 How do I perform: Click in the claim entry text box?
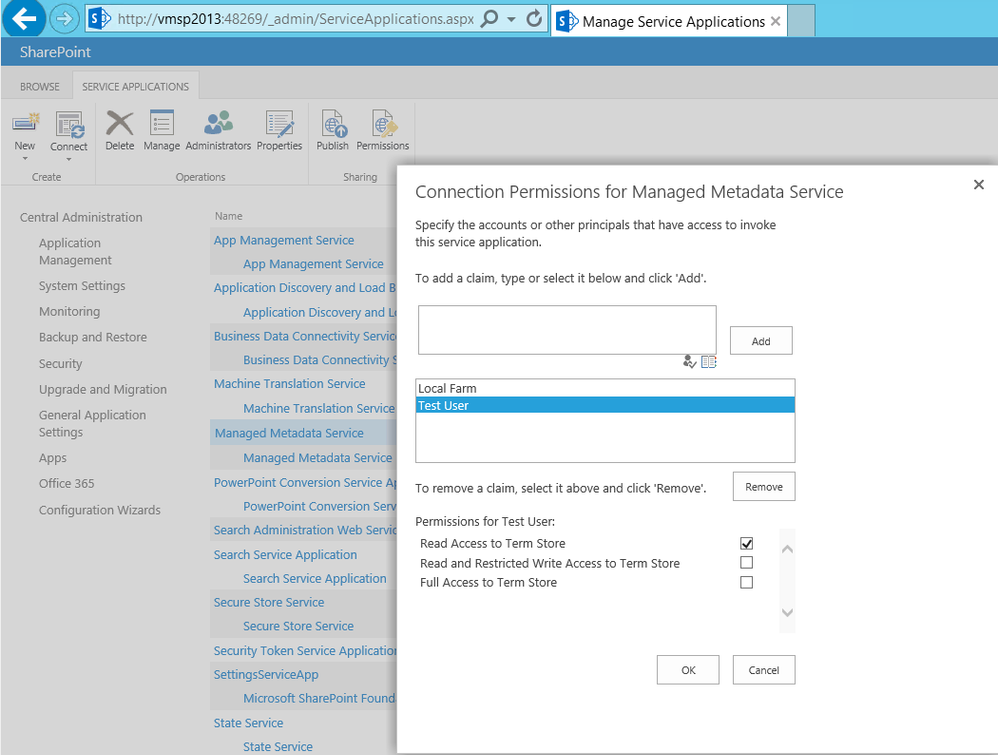567,330
